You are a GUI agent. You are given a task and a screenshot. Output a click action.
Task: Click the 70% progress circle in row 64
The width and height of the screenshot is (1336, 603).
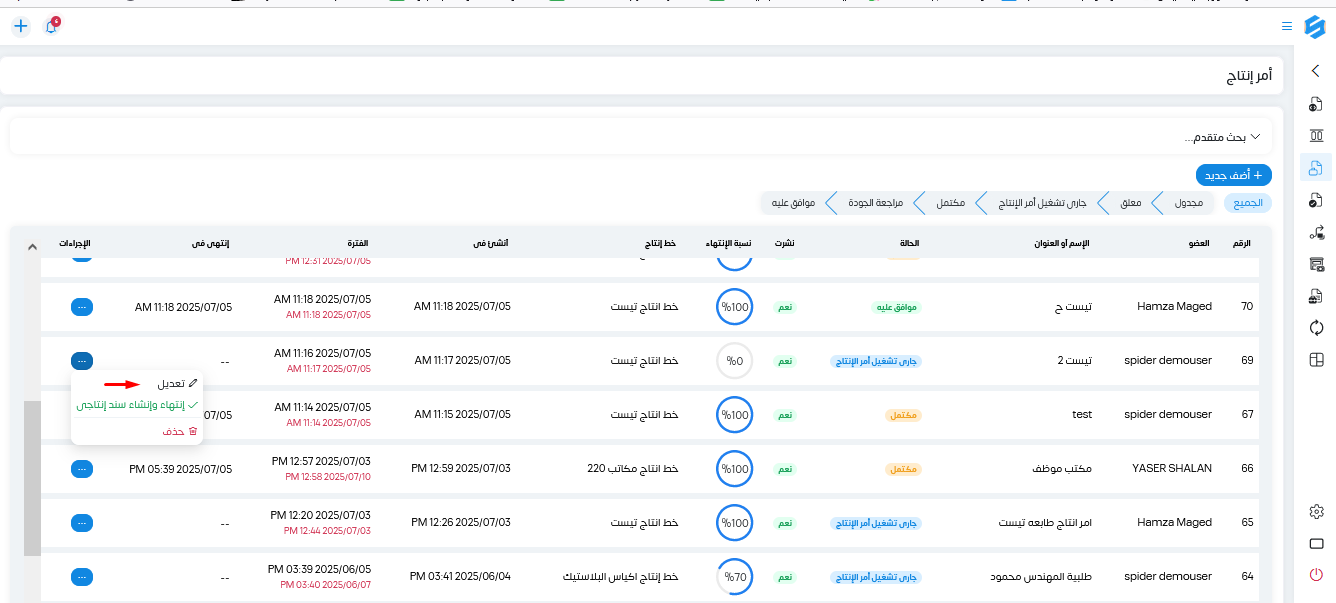click(x=734, y=576)
